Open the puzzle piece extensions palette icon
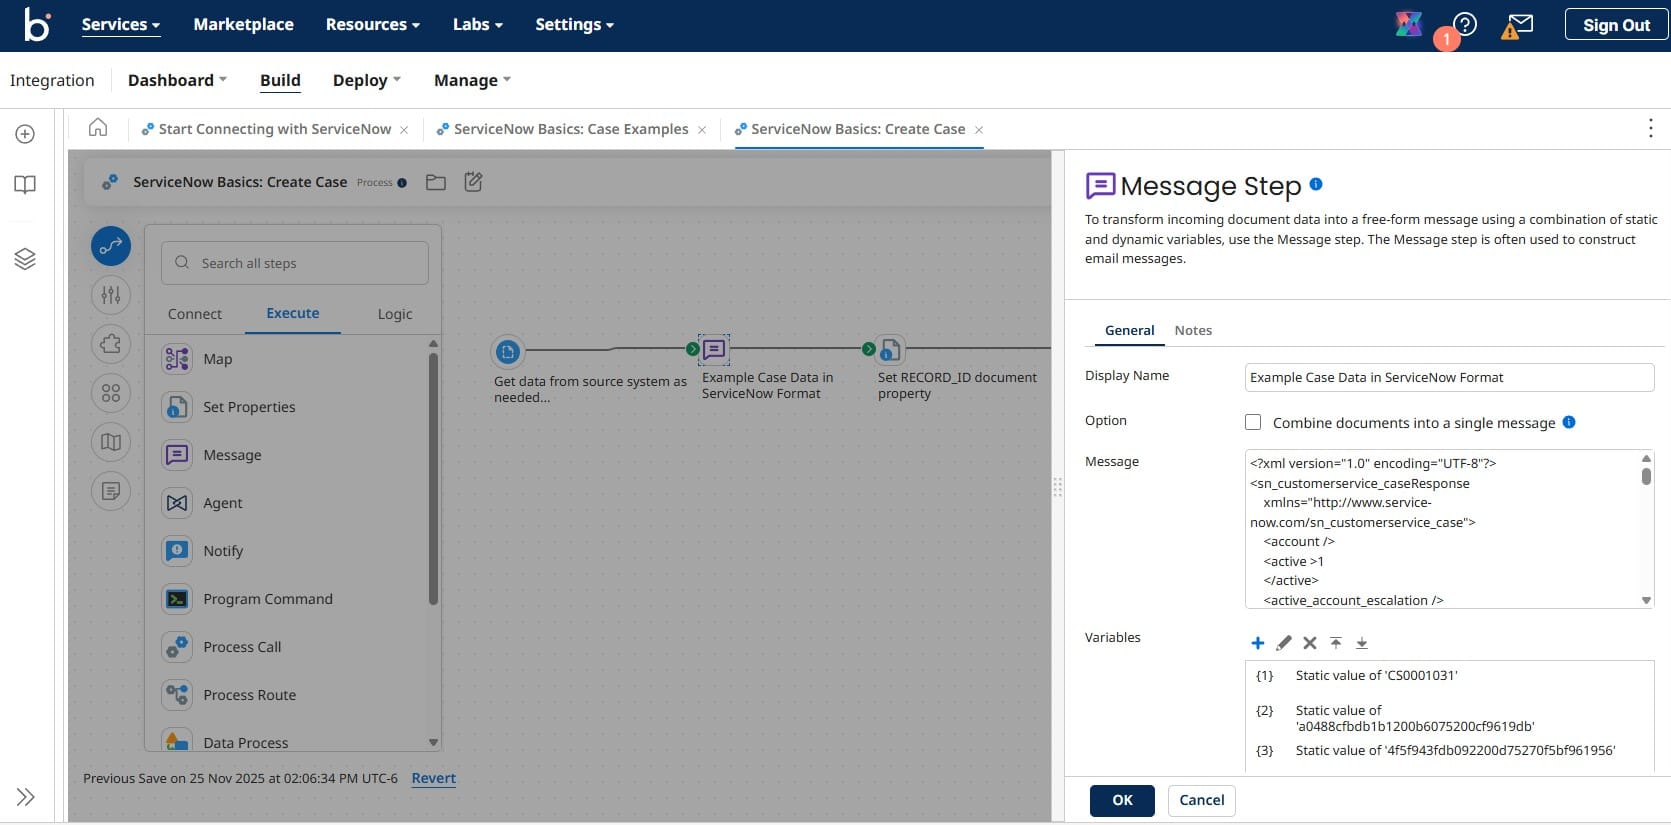The image size is (1671, 825). [x=111, y=344]
